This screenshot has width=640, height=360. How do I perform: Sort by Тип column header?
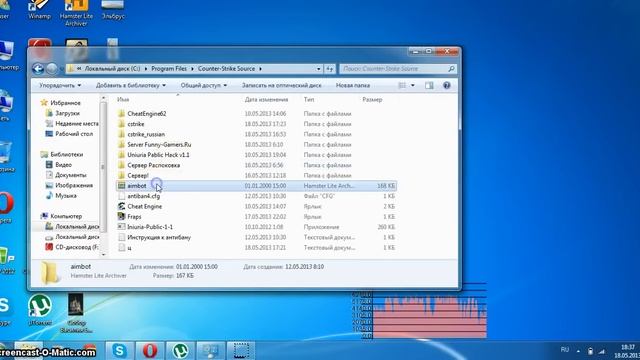point(309,100)
